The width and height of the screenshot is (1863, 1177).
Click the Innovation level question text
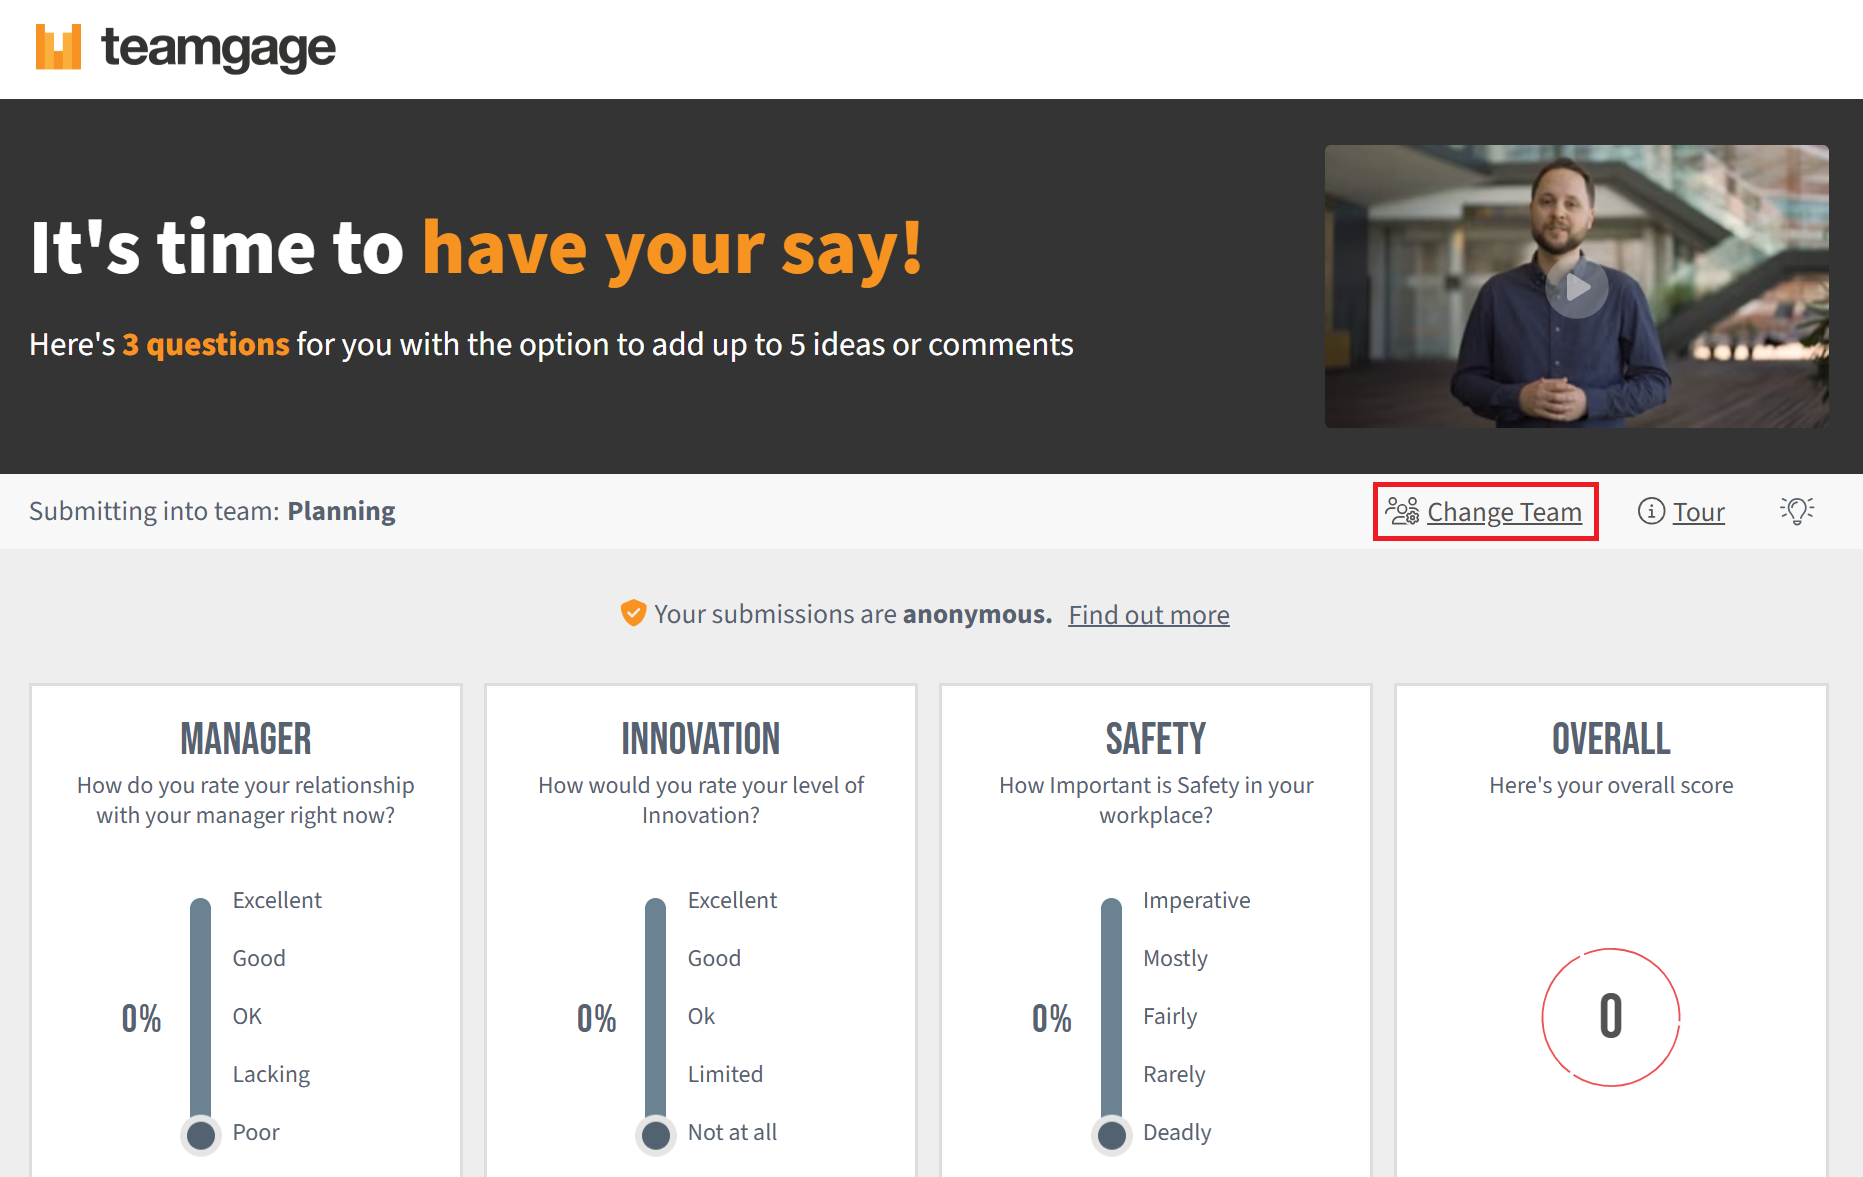700,800
